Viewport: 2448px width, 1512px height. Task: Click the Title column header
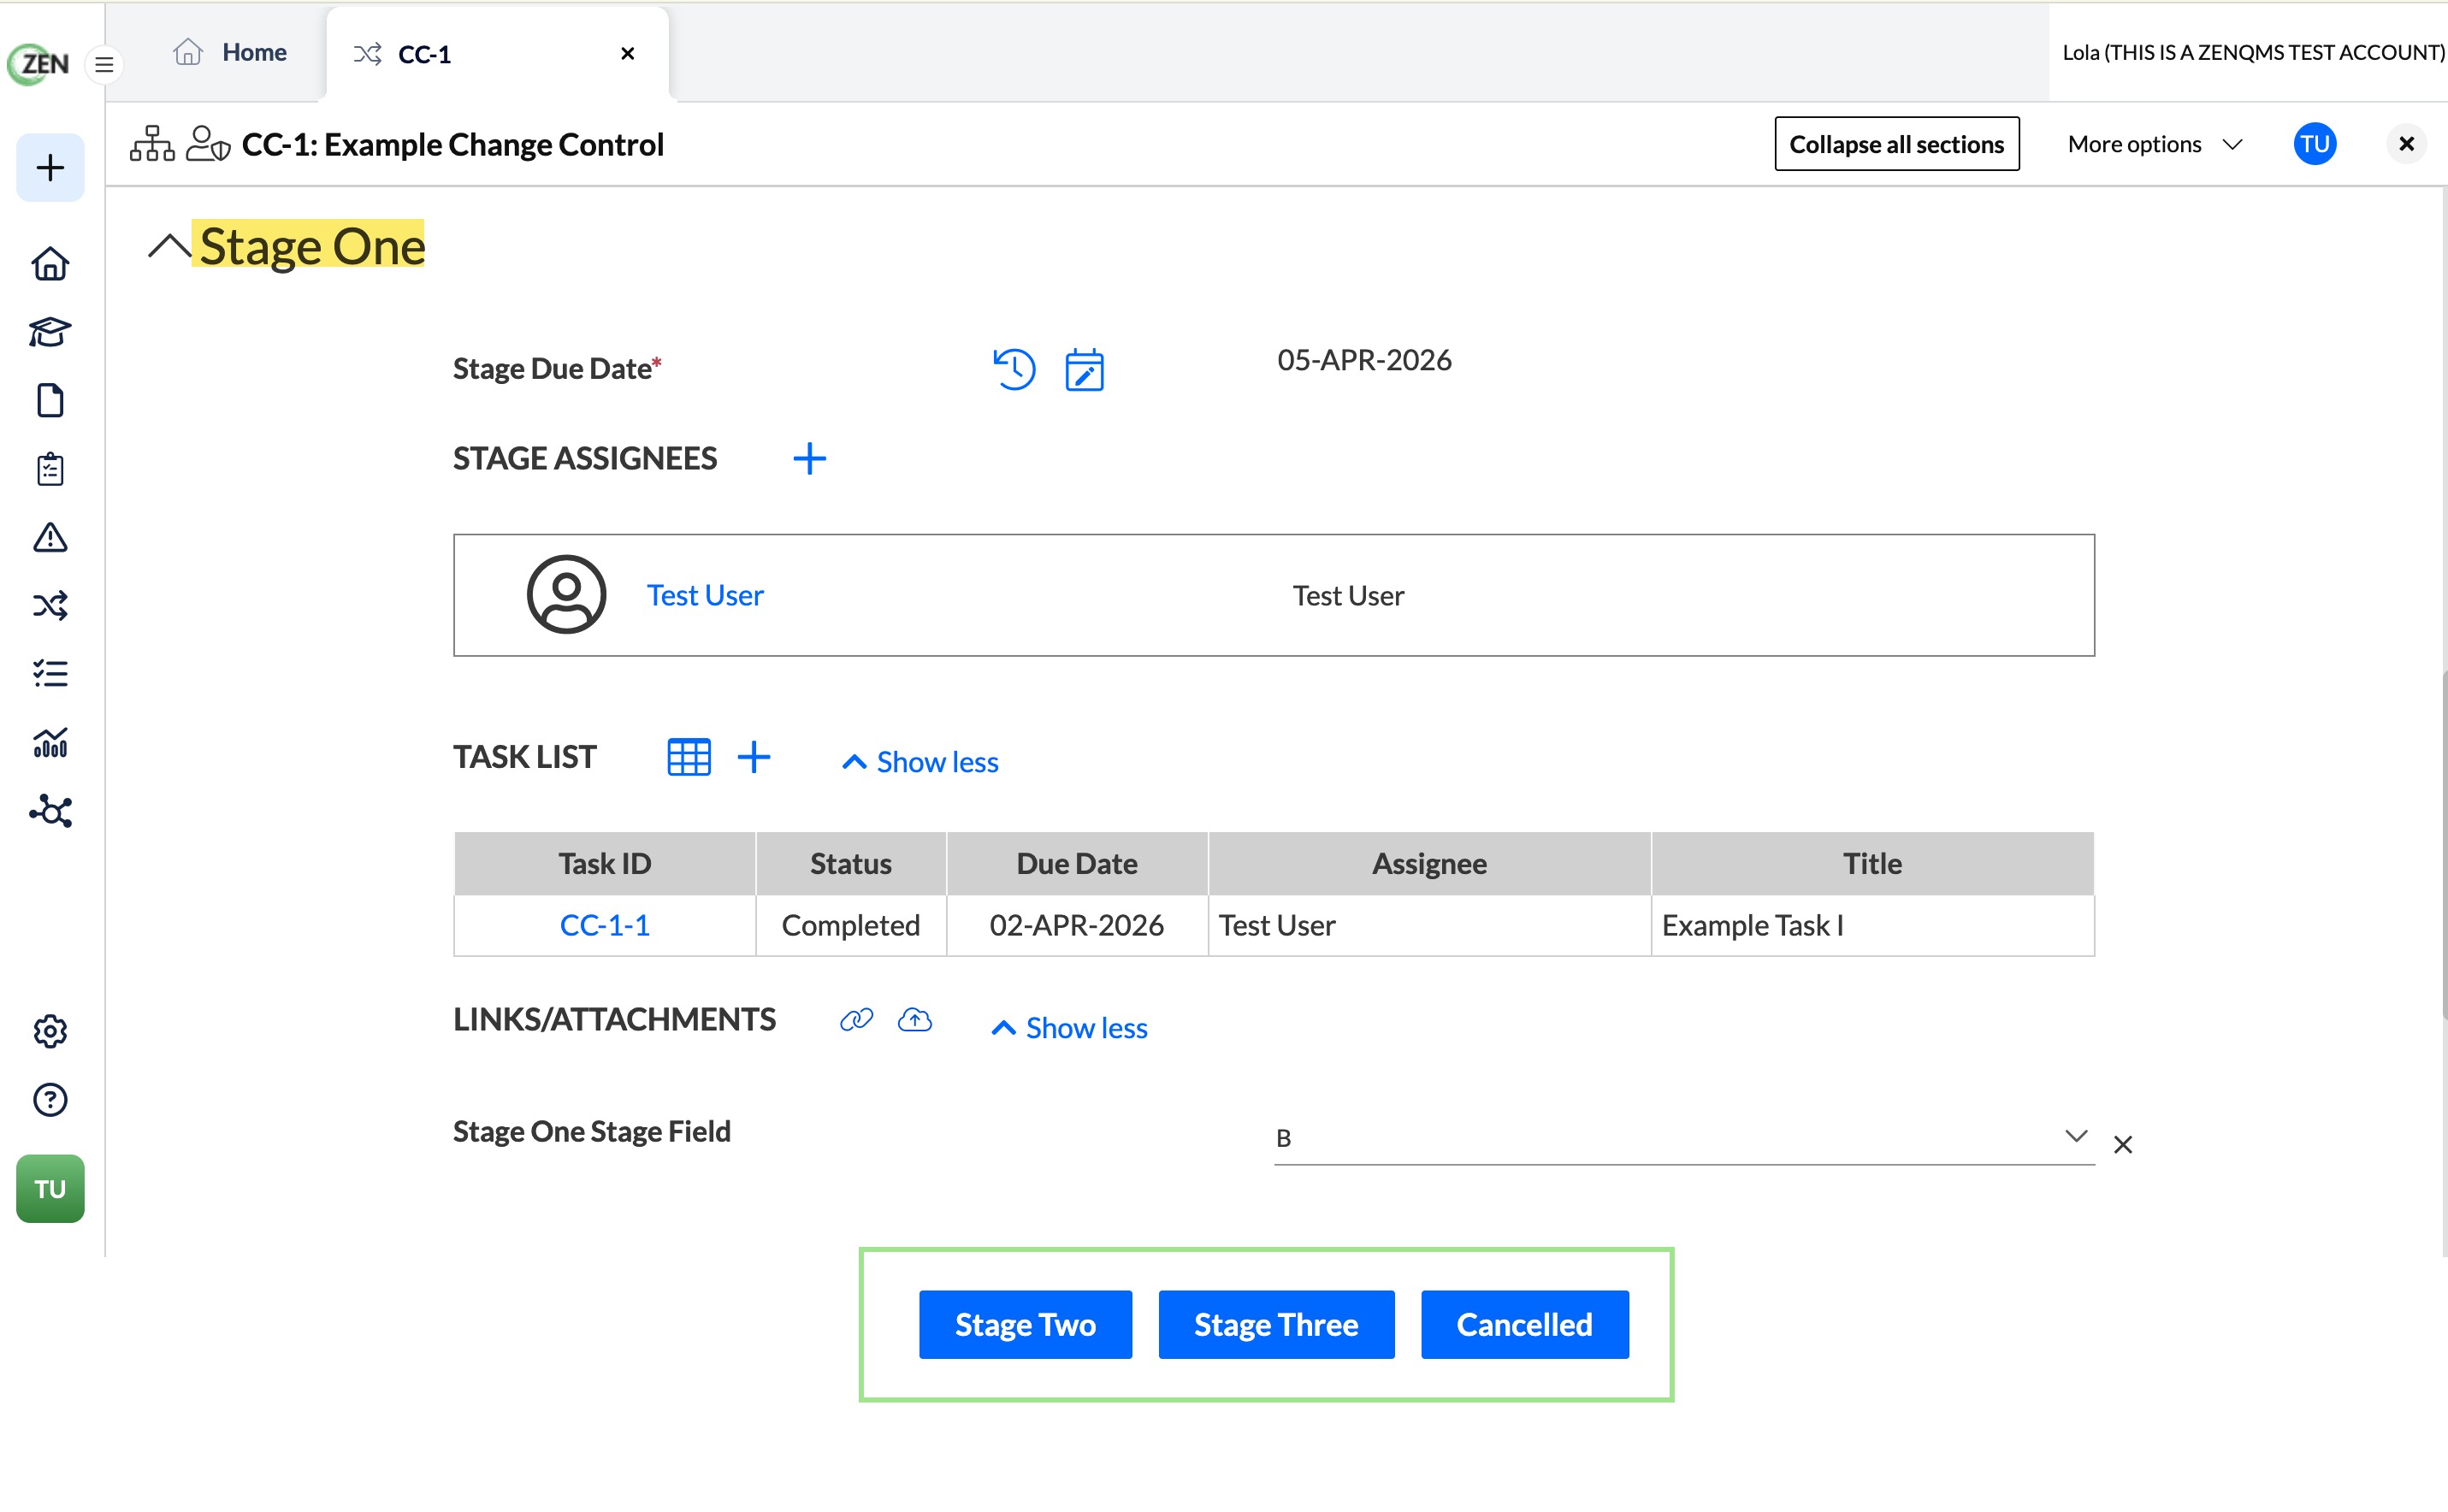[1872, 863]
